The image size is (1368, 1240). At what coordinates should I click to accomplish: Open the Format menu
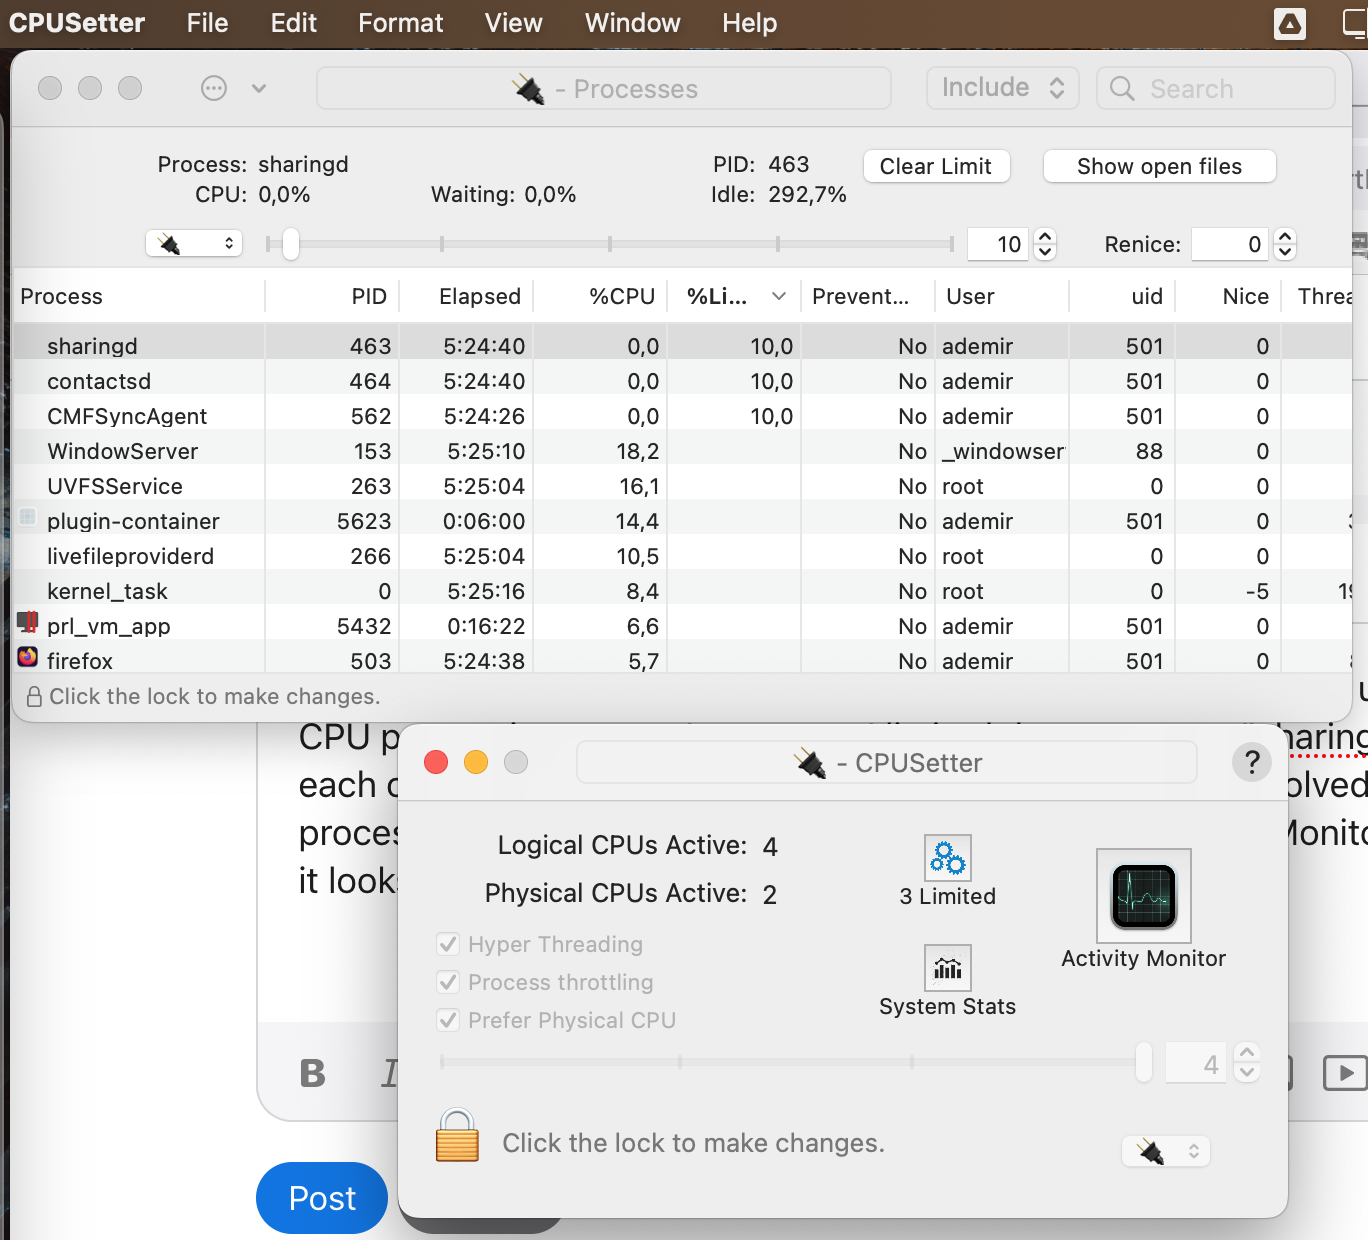coord(400,23)
